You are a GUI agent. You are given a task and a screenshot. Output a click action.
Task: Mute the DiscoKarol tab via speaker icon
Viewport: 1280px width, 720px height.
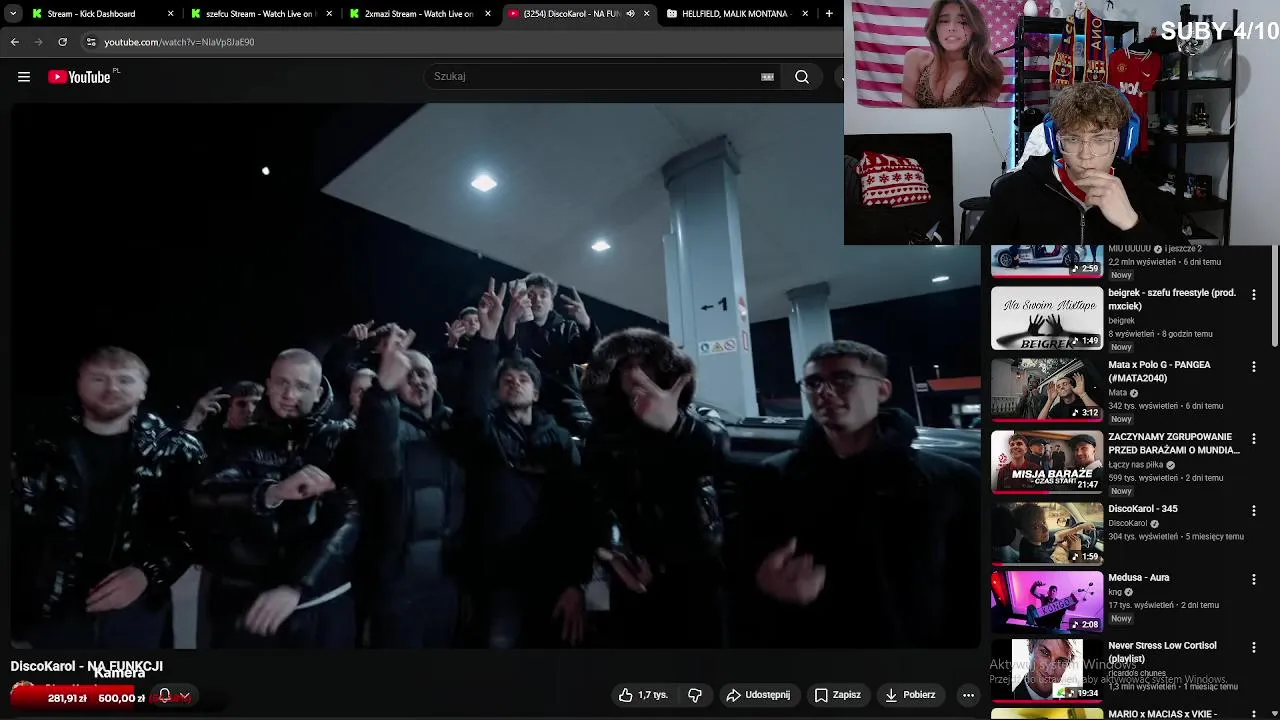click(630, 14)
